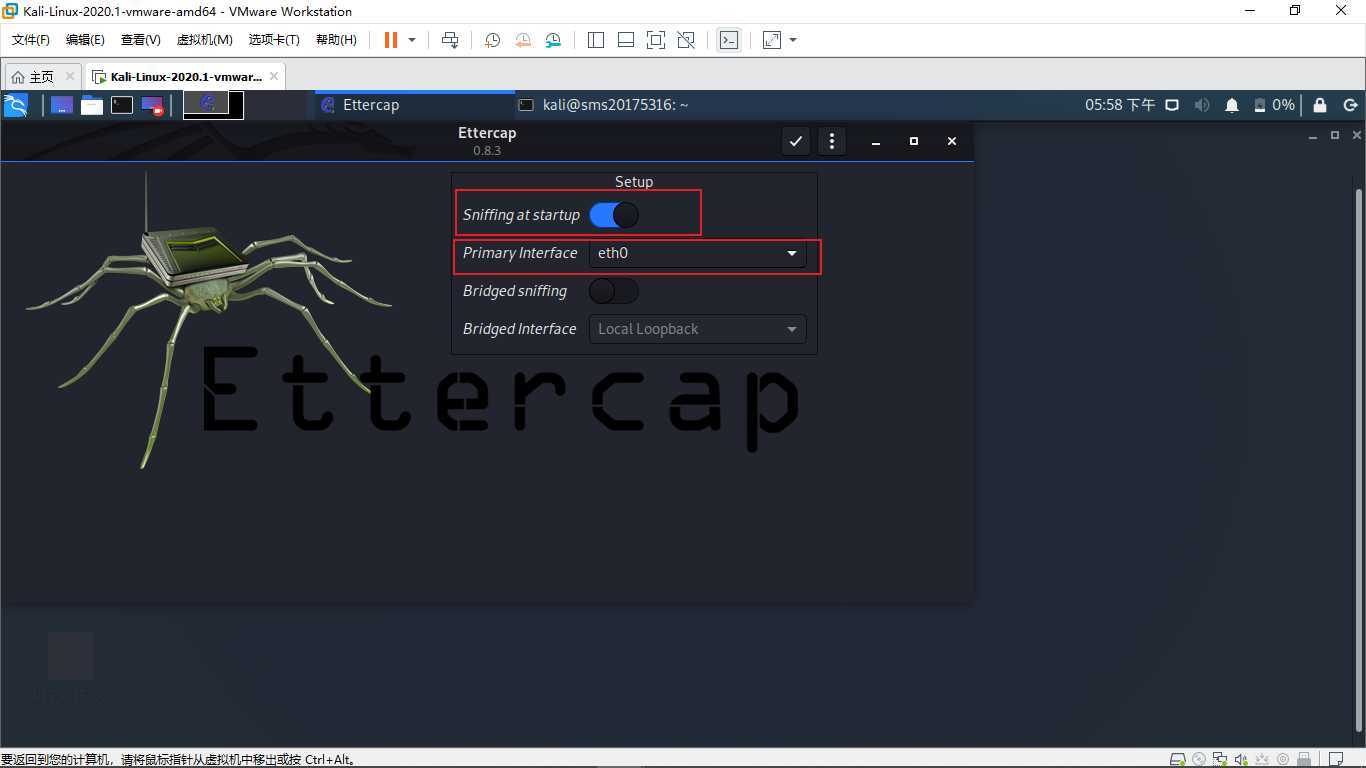1366x768 pixels.
Task: Open the VMware 文件(F) menu
Action: [31, 40]
